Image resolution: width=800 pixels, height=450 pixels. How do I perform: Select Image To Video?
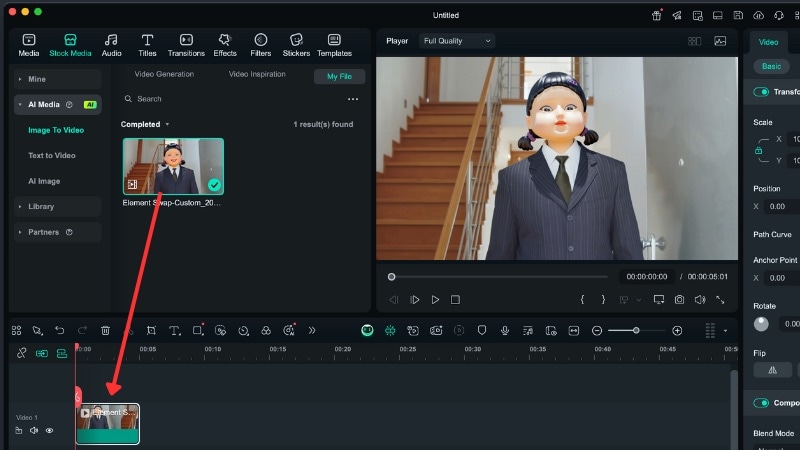56,130
